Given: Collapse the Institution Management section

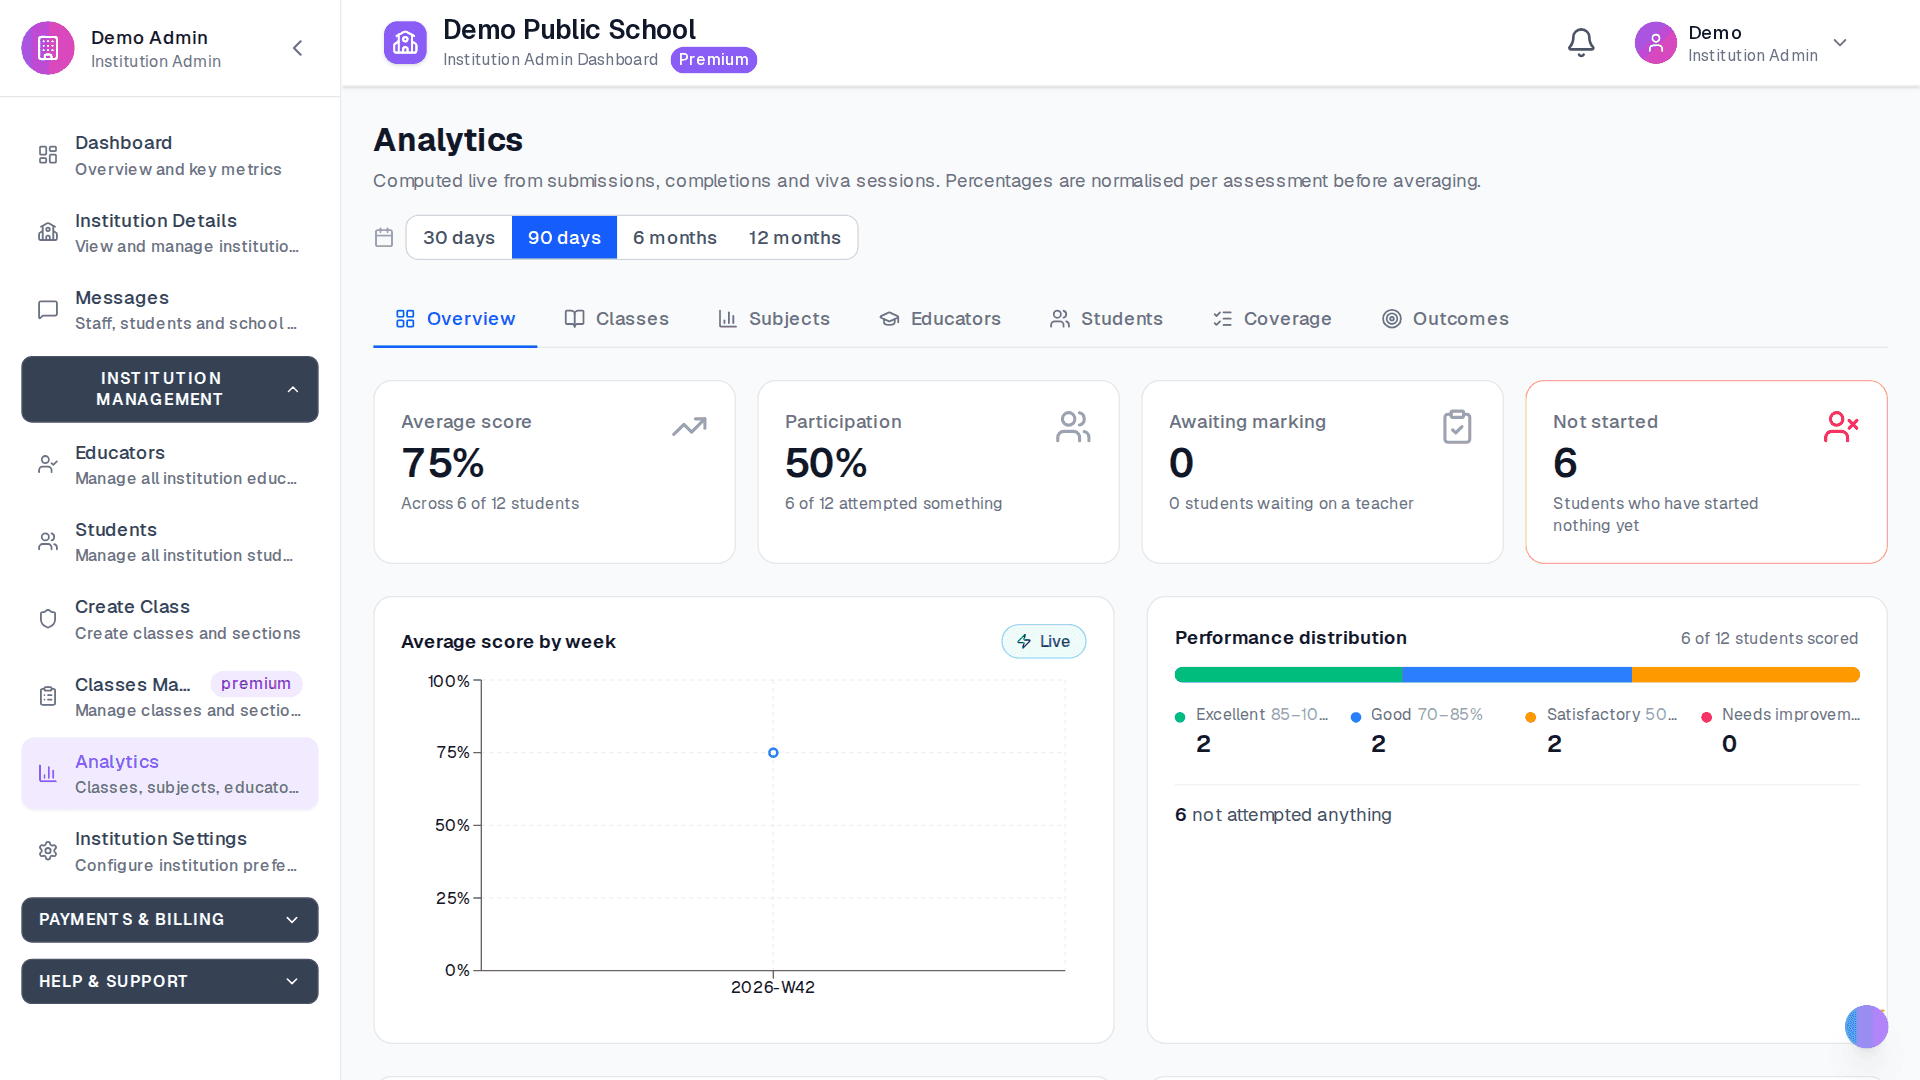Looking at the screenshot, I should pyautogui.click(x=170, y=389).
